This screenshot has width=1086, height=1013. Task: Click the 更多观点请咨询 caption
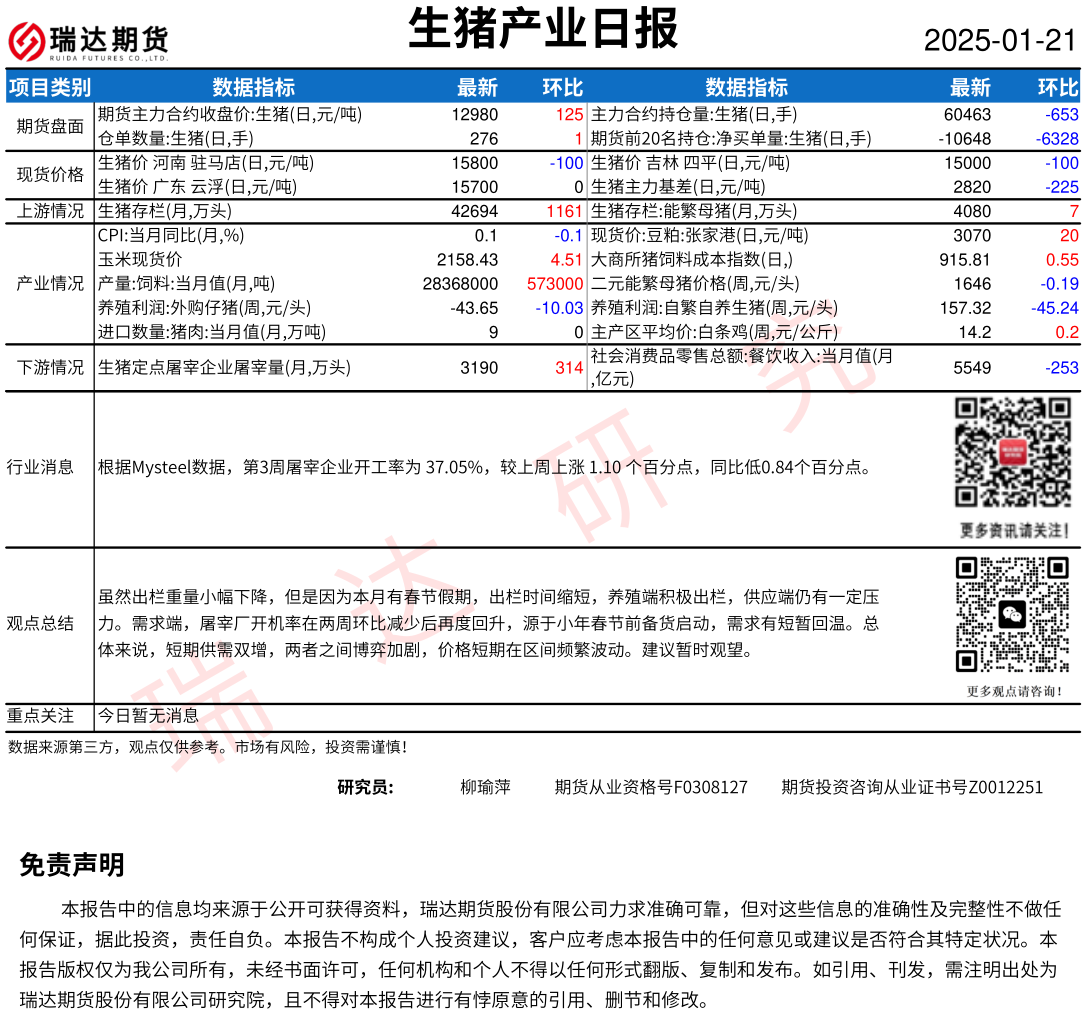click(x=1013, y=690)
